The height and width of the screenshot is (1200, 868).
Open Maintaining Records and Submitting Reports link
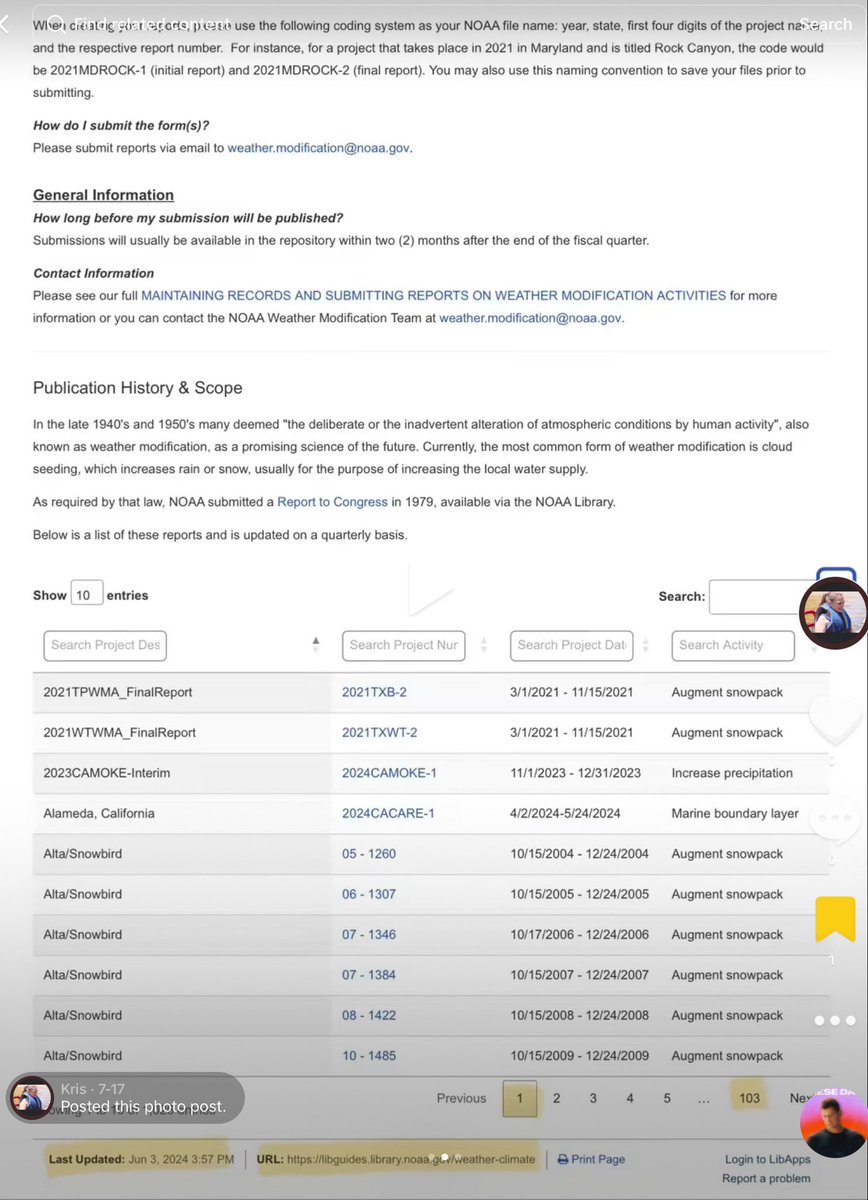(x=433, y=296)
